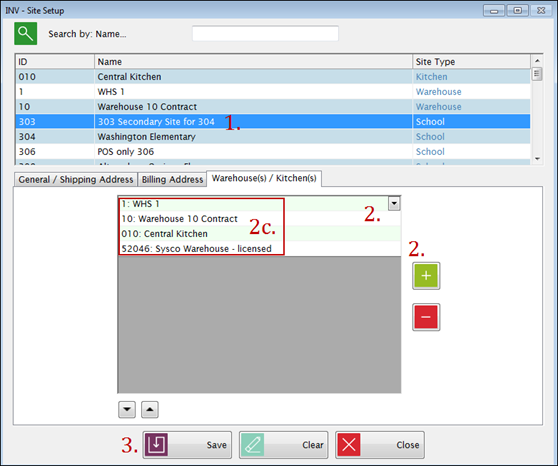The width and height of the screenshot is (558, 466).
Task: Select the Washington Elementary row
Action: 273,137
